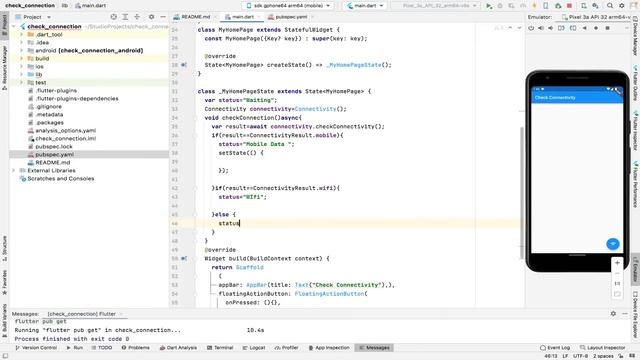Open the Pixel 3a API 32 AVD dropdown
This screenshot has width=640, height=360.
(x=436, y=6)
